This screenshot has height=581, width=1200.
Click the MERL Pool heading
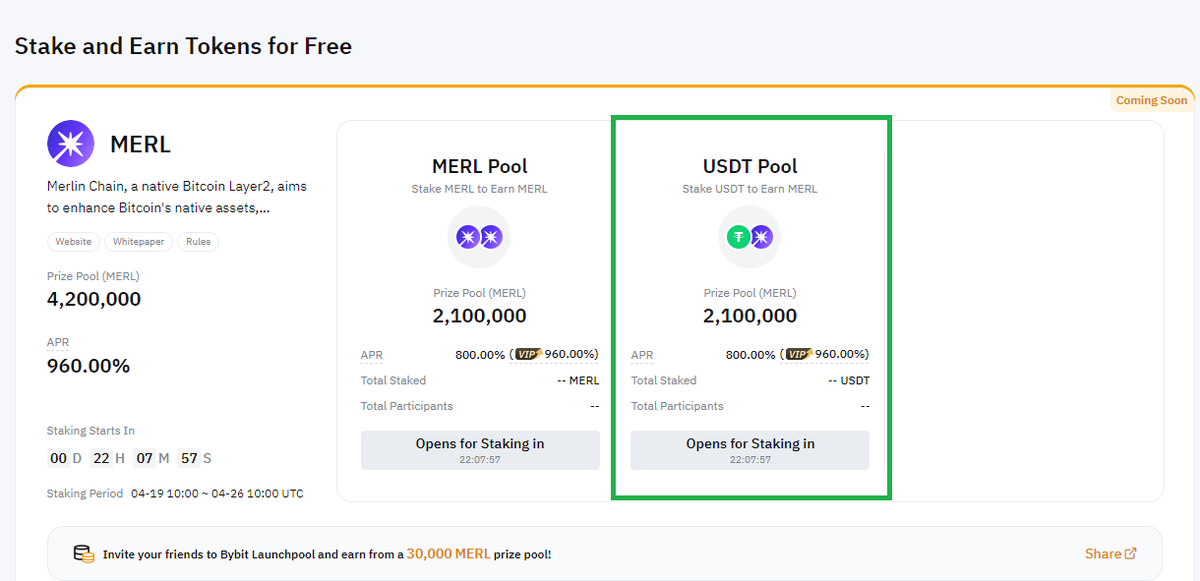pos(480,166)
